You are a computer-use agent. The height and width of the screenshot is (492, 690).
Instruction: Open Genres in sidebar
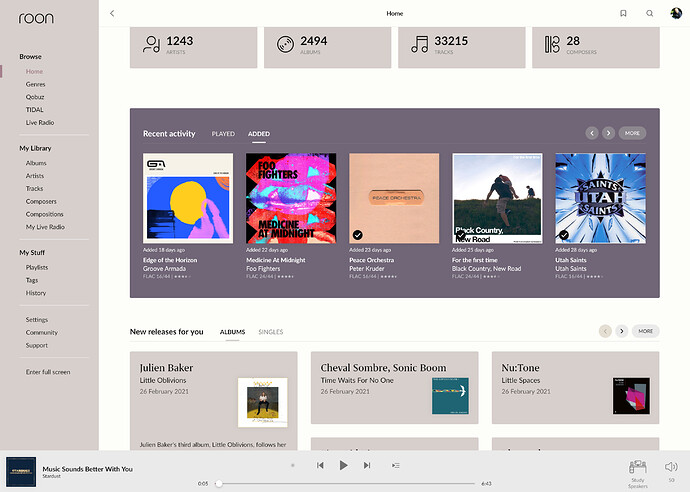pyautogui.click(x=35, y=84)
